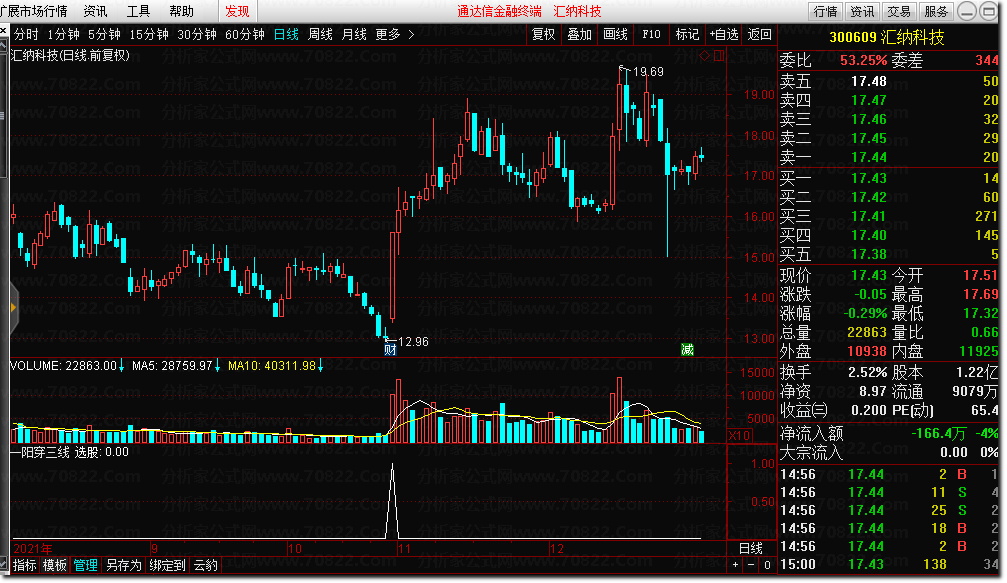Click the X10 volume scale label
This screenshot has height=583, width=1007.
[x=739, y=436]
